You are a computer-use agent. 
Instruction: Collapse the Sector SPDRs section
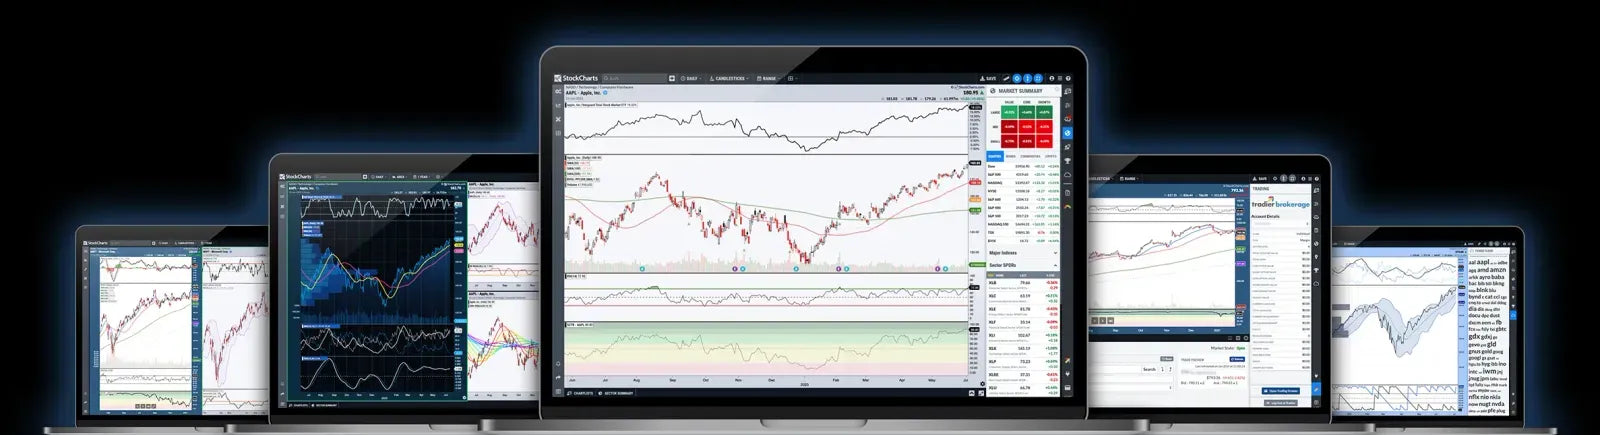(x=1023, y=265)
